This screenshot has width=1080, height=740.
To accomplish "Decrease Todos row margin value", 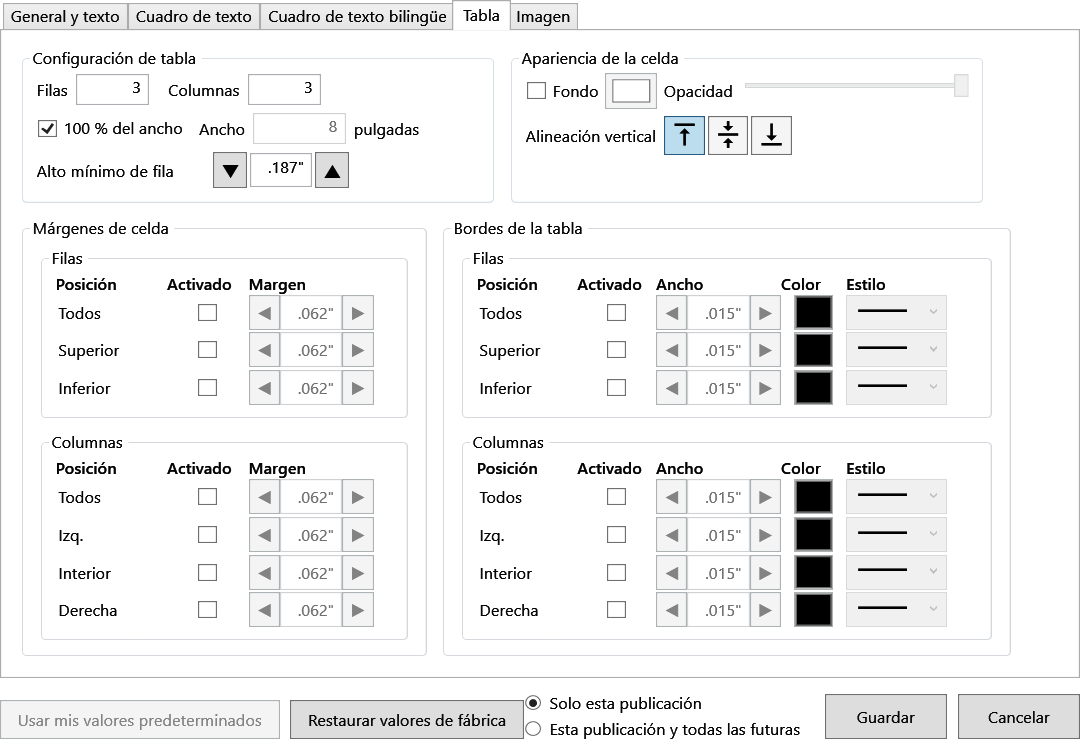I will [x=264, y=314].
